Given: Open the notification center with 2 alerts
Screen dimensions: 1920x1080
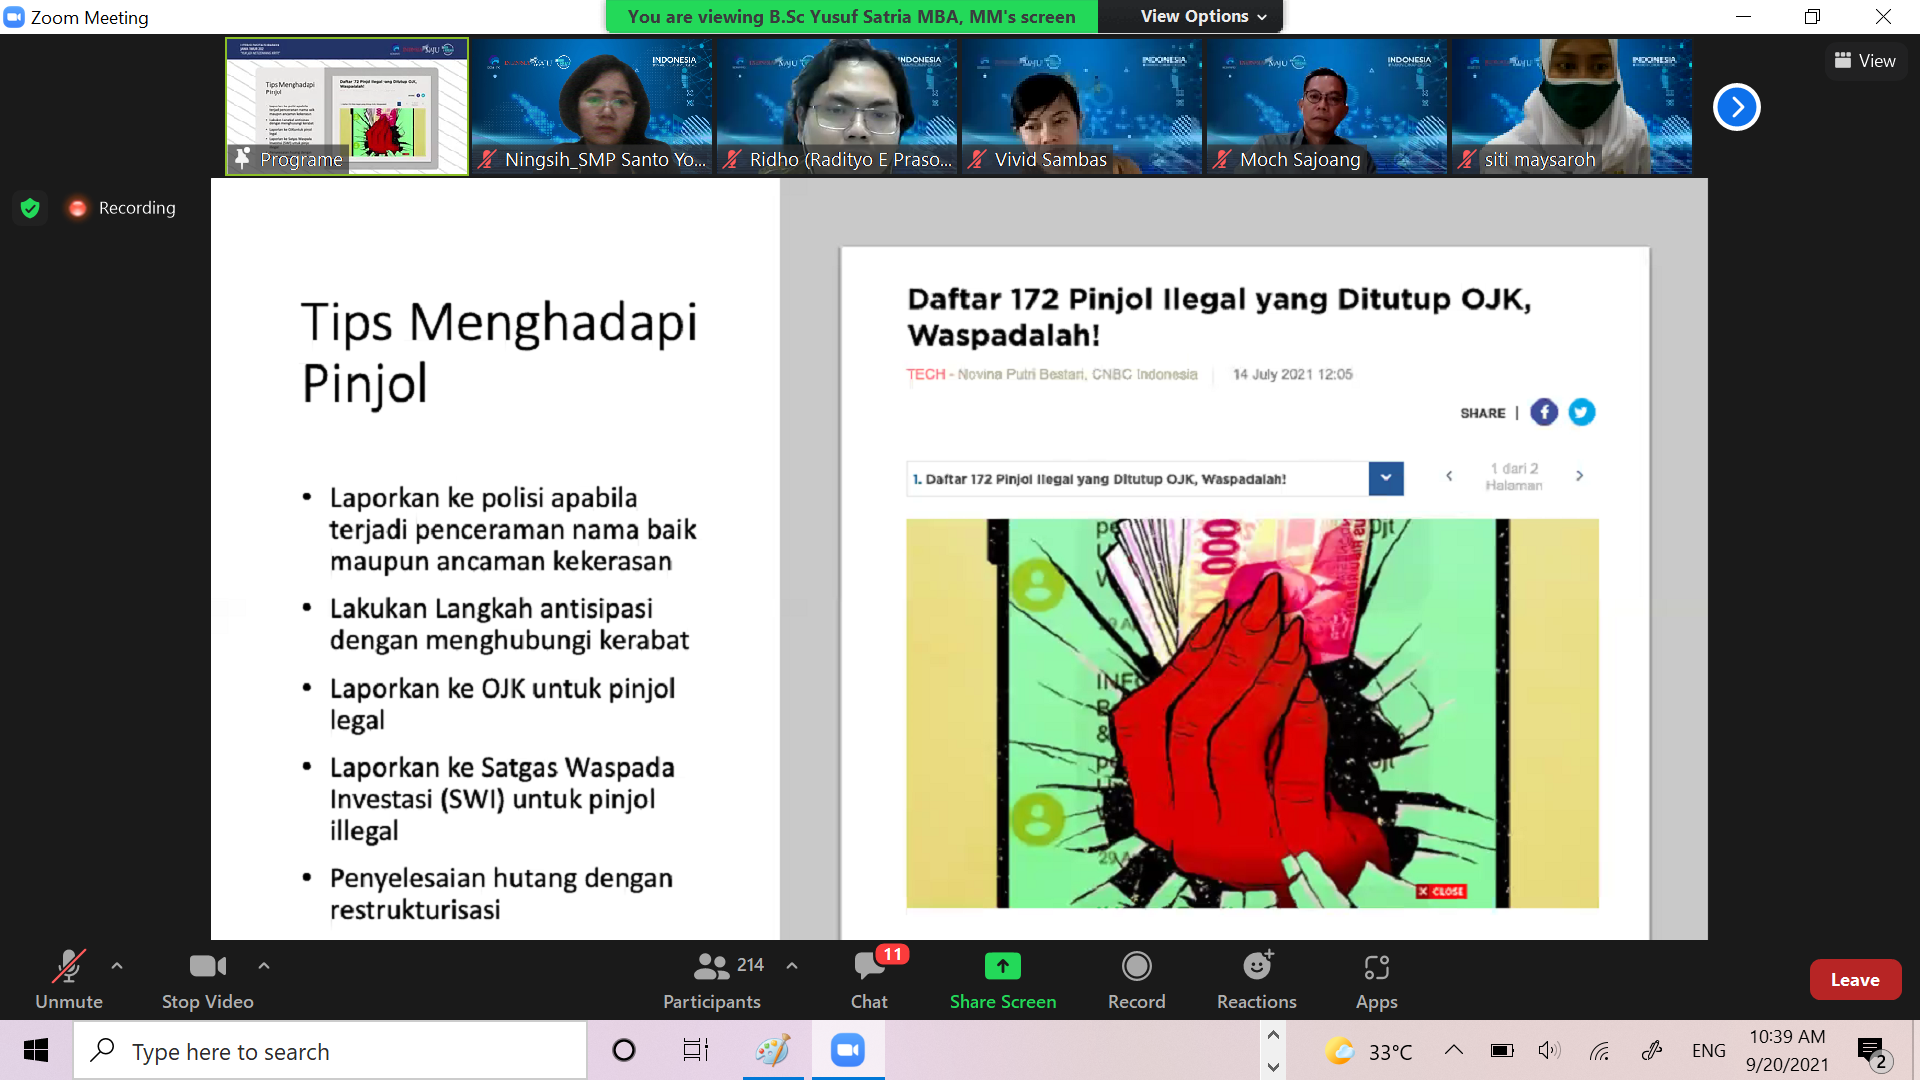Looking at the screenshot, I should click(x=1872, y=1052).
